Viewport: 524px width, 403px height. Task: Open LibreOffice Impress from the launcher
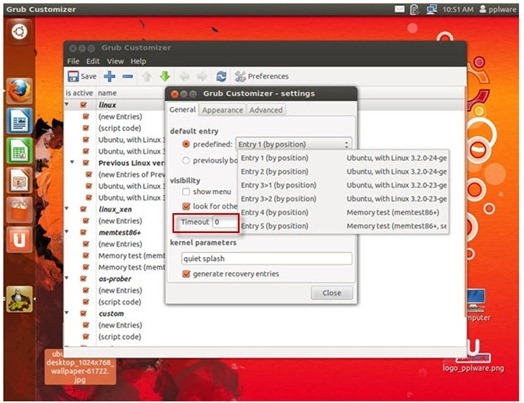(19, 180)
